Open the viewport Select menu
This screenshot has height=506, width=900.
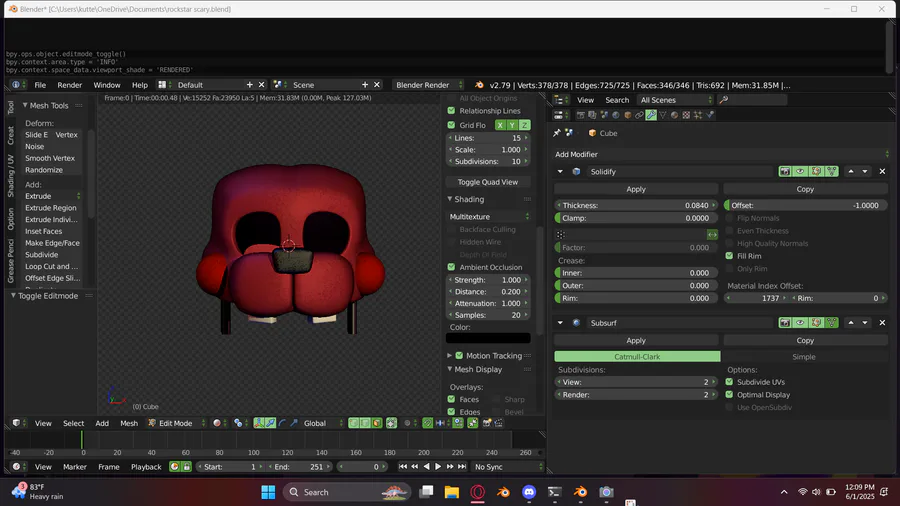73,423
